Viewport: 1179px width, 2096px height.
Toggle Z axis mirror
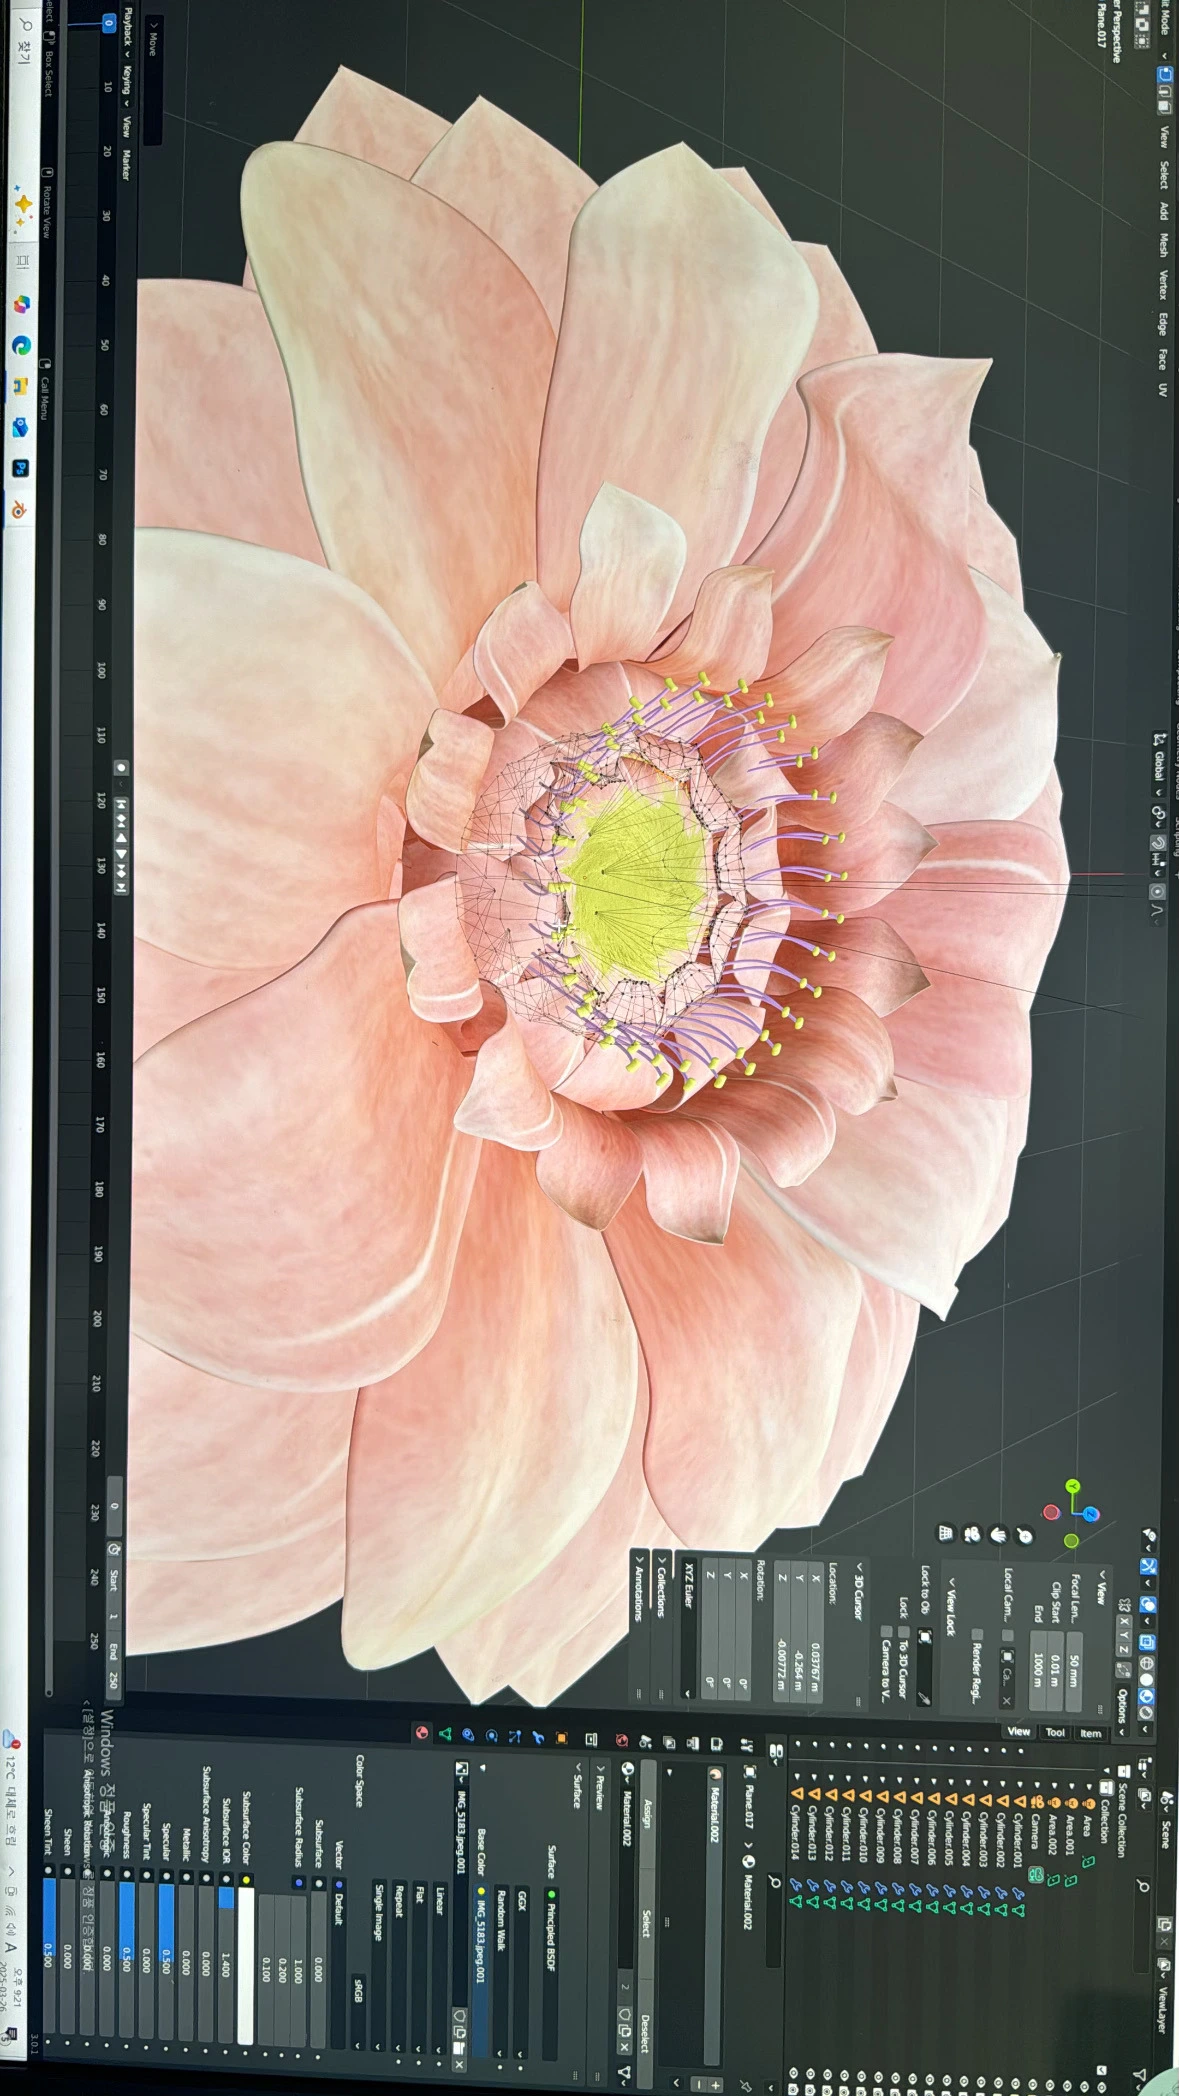[1124, 1650]
